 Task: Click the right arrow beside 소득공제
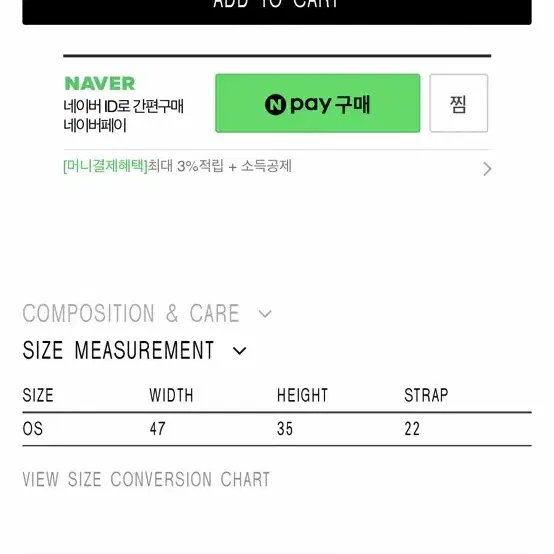(487, 169)
